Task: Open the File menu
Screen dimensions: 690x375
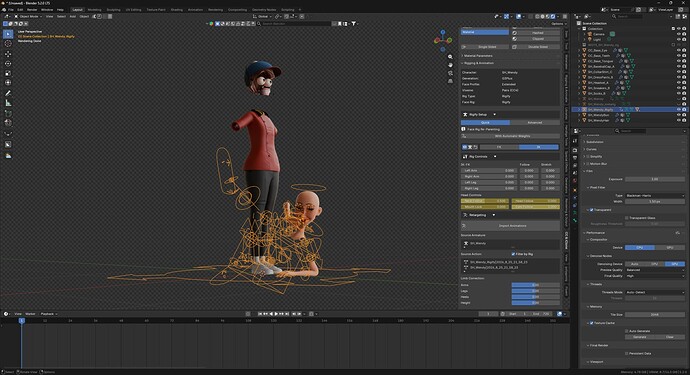Action: [11, 9]
